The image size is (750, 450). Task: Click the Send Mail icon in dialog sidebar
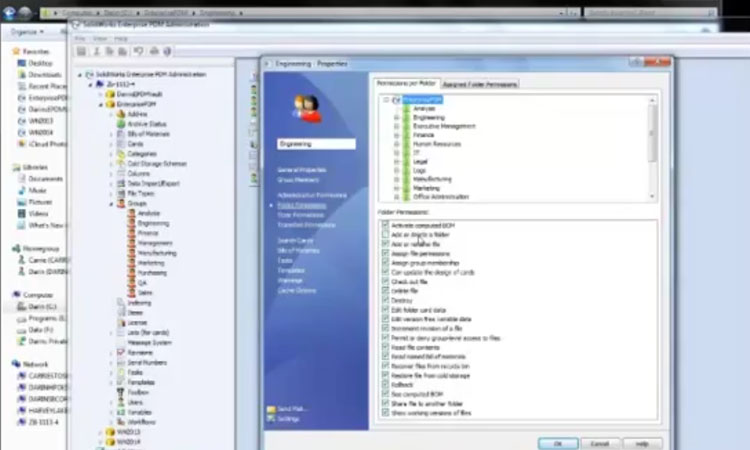270,410
